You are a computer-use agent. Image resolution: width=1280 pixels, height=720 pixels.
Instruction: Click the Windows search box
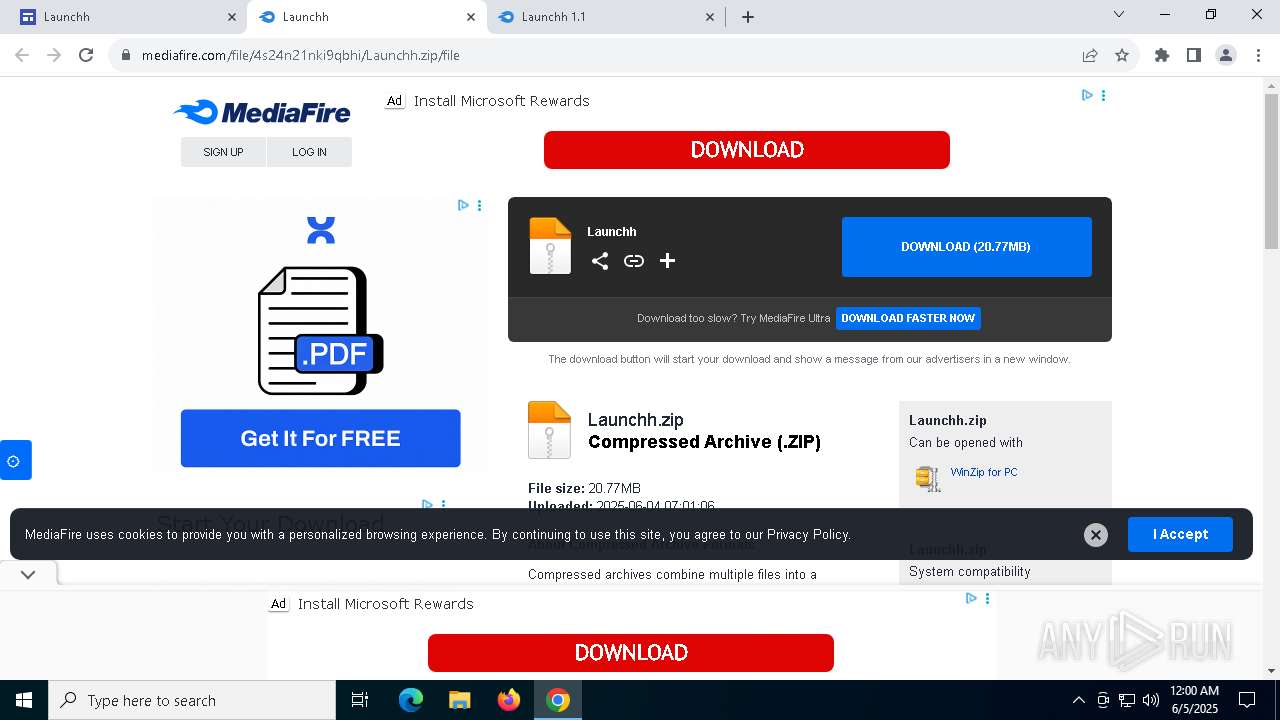point(192,700)
